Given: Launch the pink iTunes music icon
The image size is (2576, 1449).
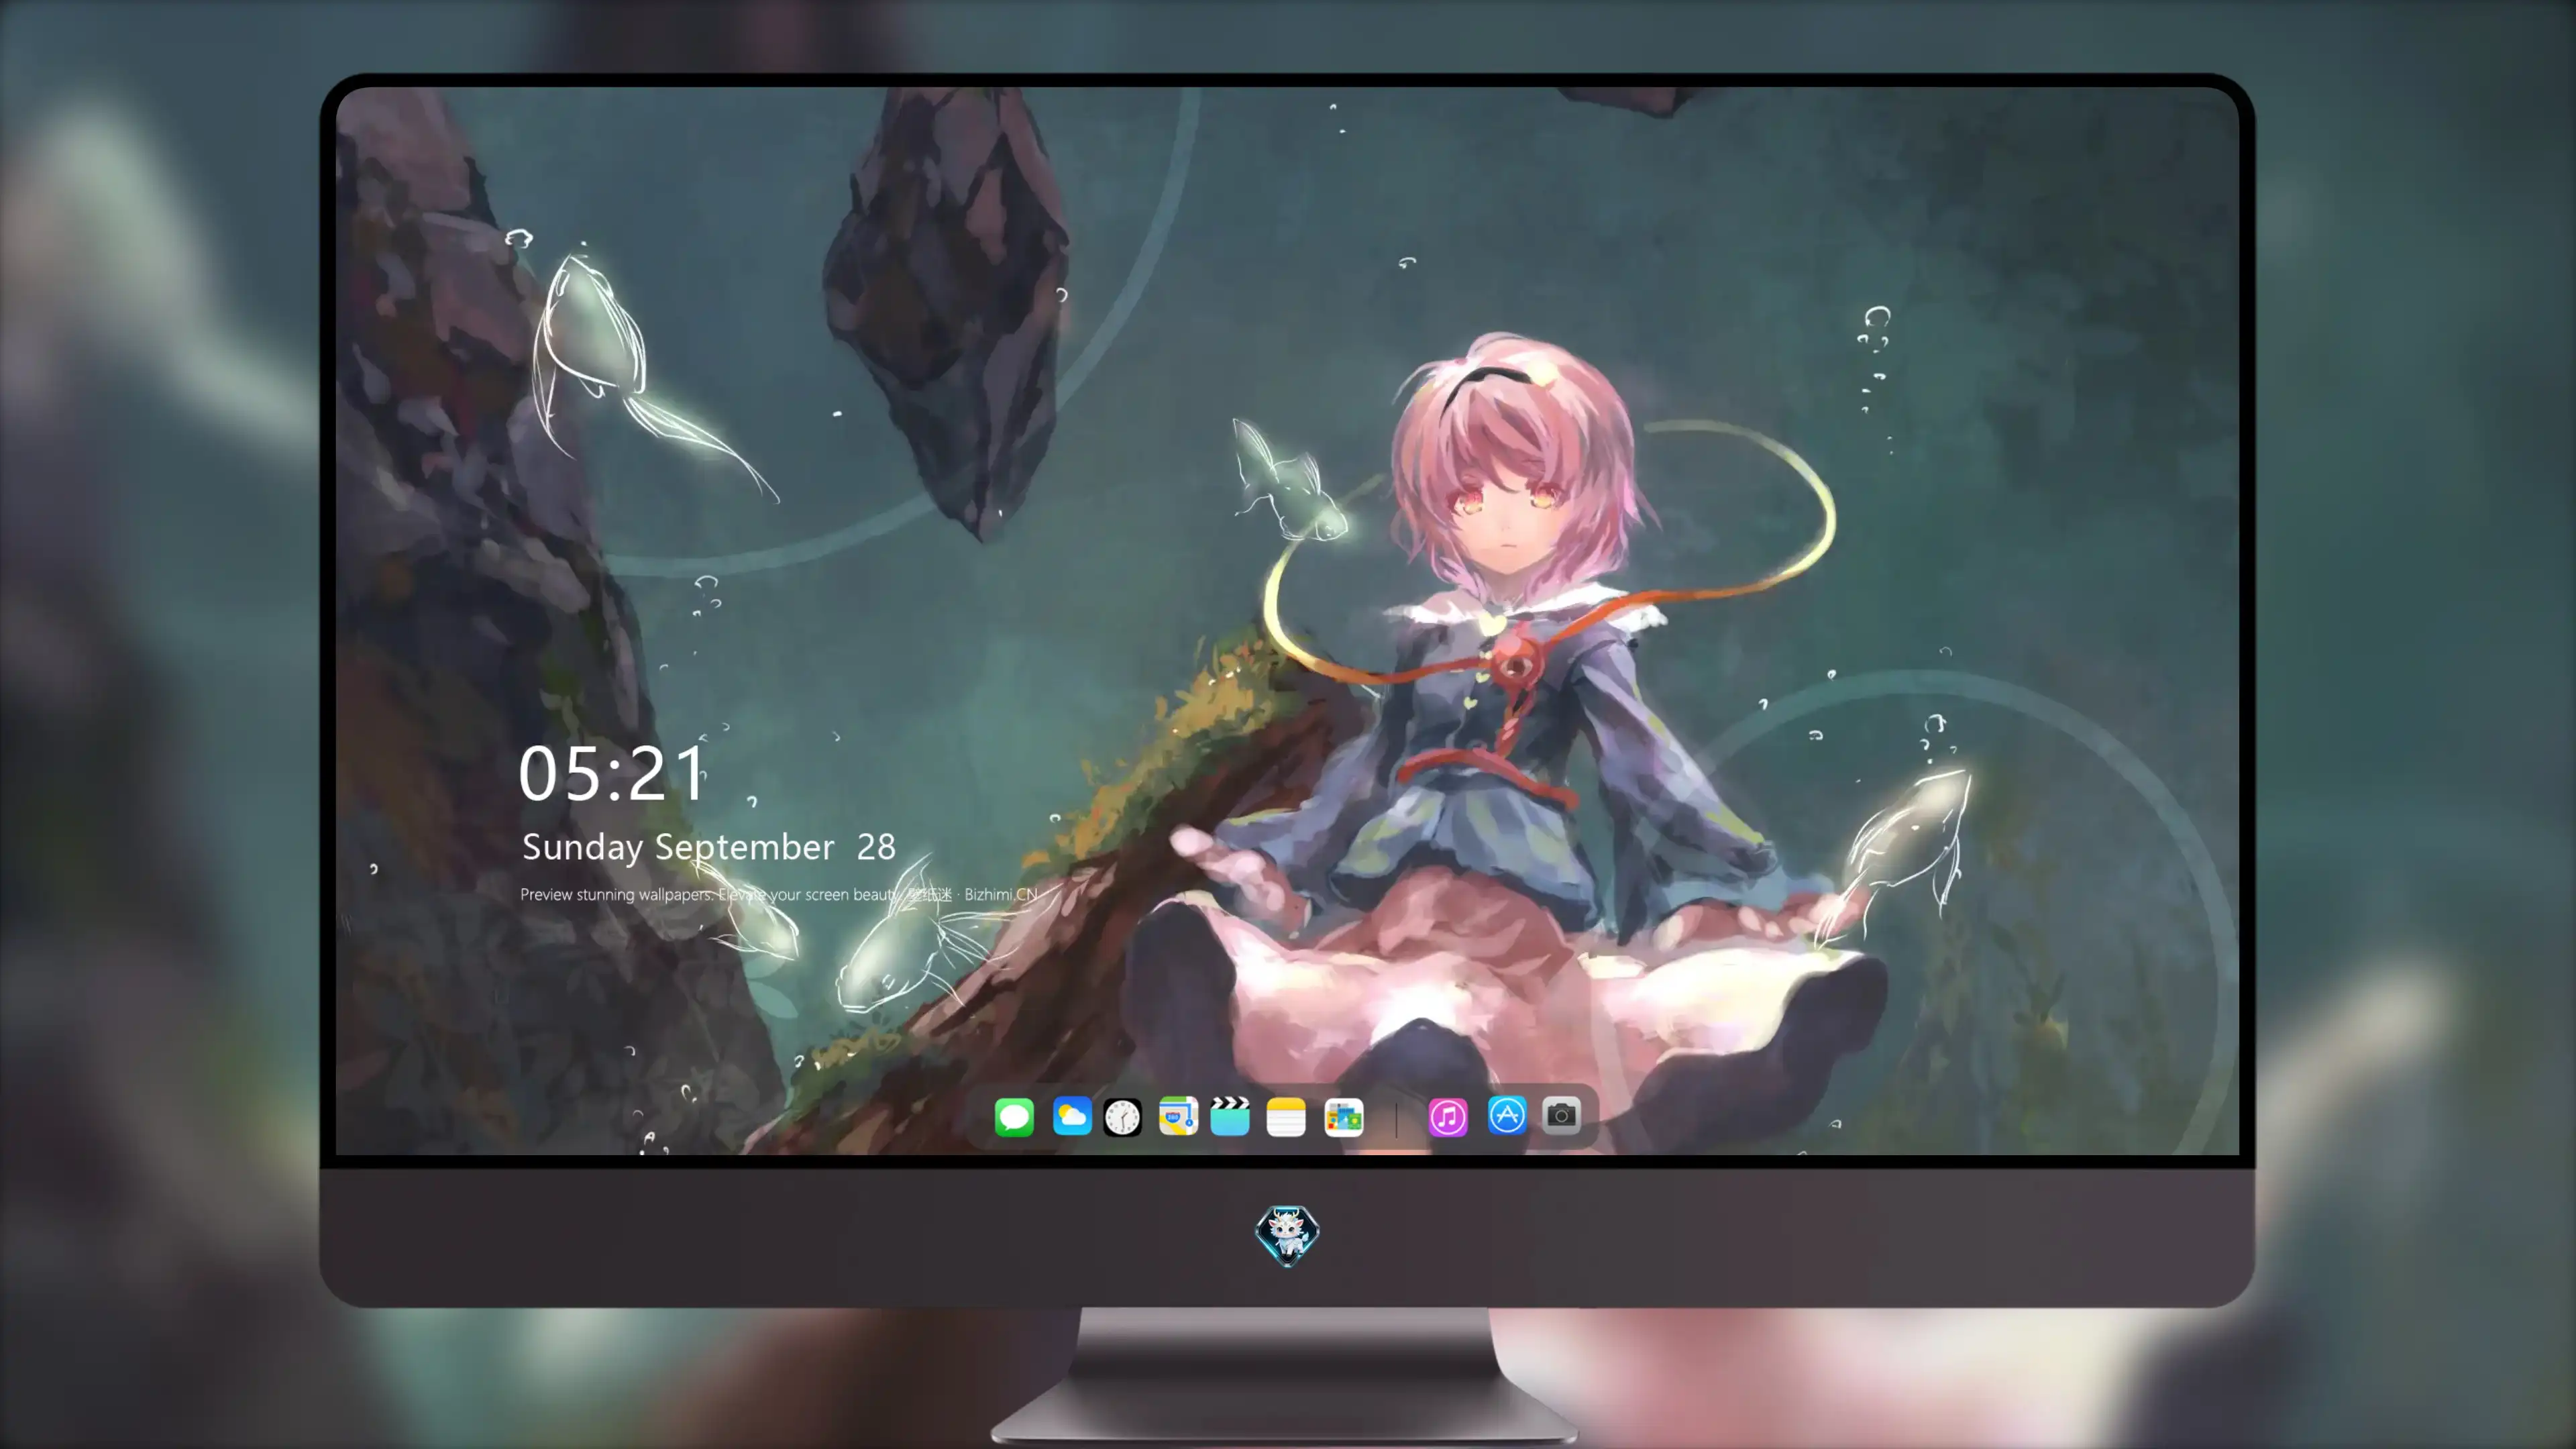Looking at the screenshot, I should pos(1448,1117).
